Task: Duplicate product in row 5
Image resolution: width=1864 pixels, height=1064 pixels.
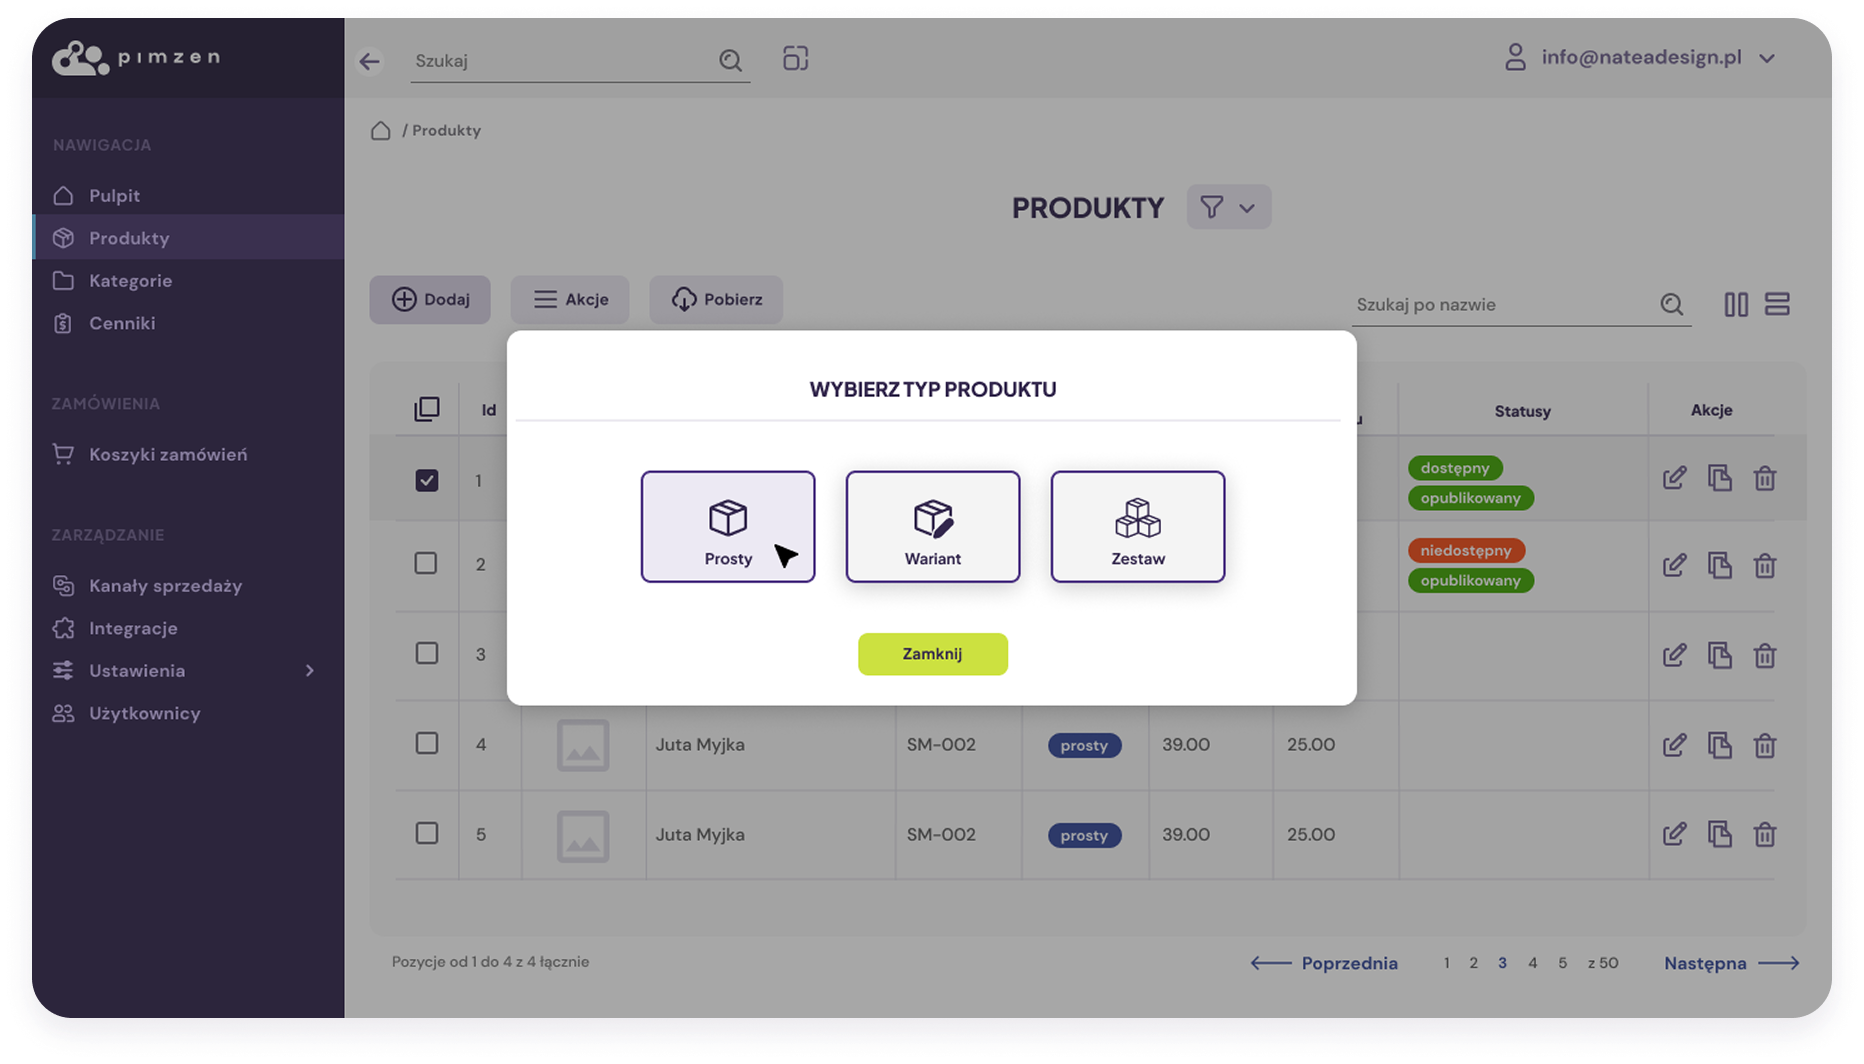Action: coord(1720,834)
